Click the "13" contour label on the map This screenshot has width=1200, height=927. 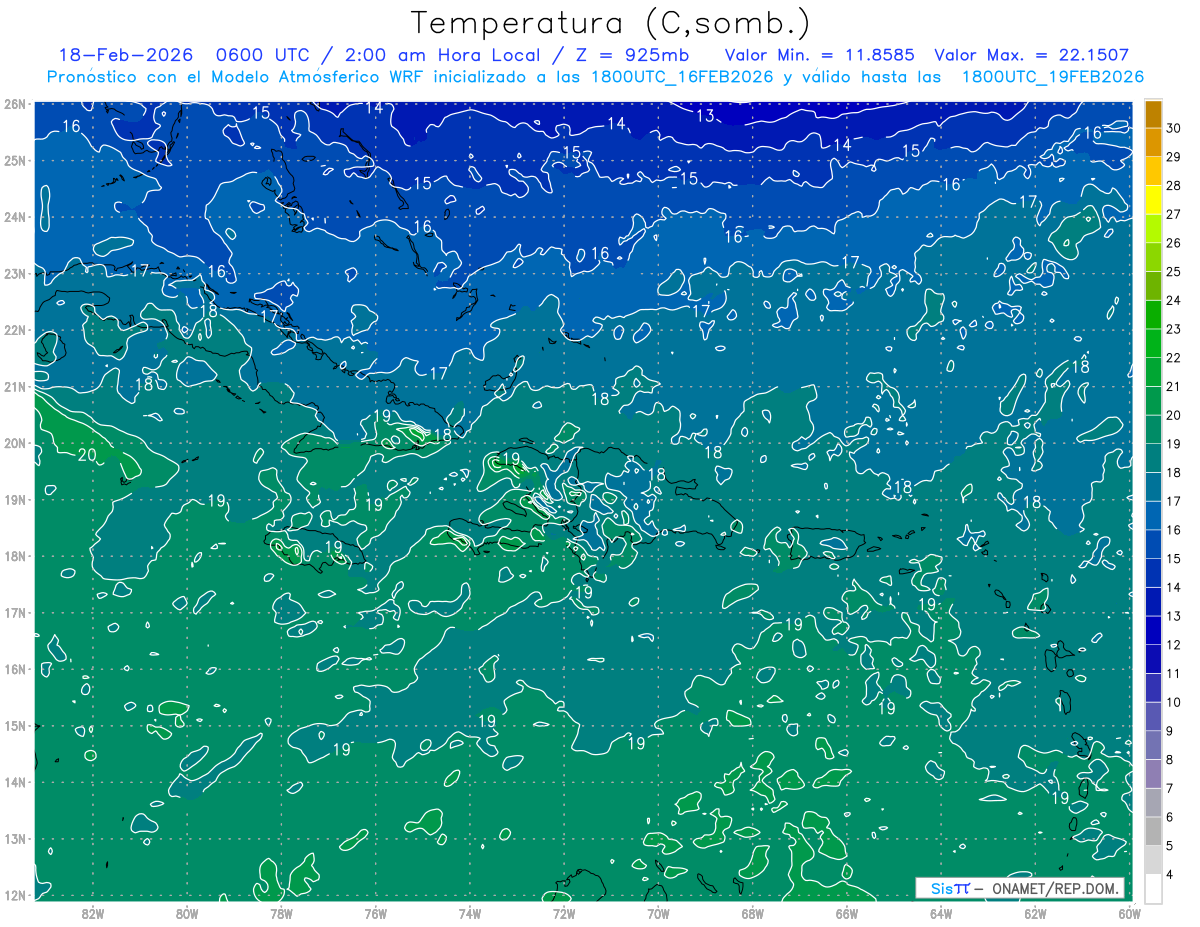click(705, 116)
